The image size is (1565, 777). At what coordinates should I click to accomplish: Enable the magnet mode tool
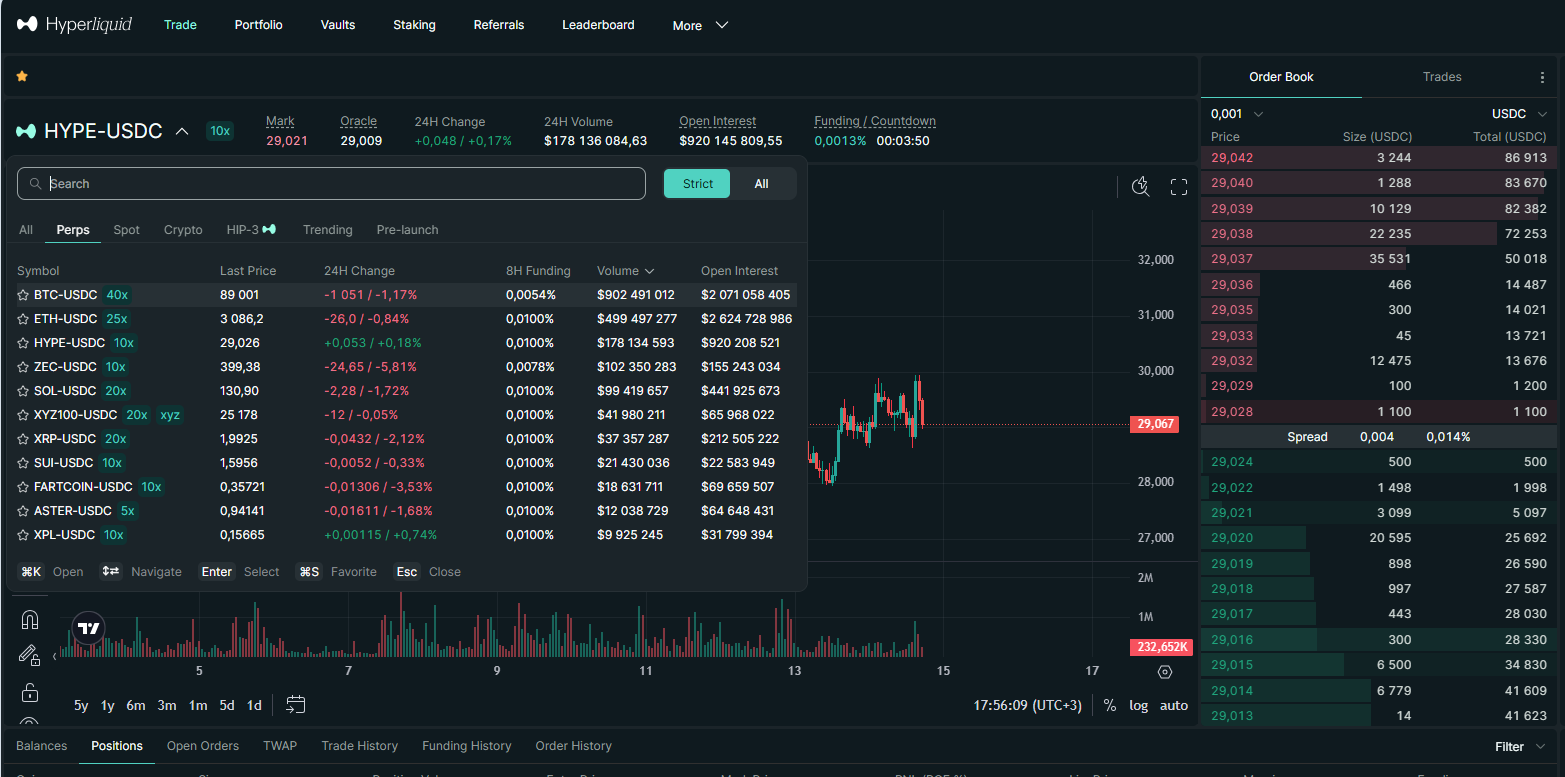pos(30,619)
